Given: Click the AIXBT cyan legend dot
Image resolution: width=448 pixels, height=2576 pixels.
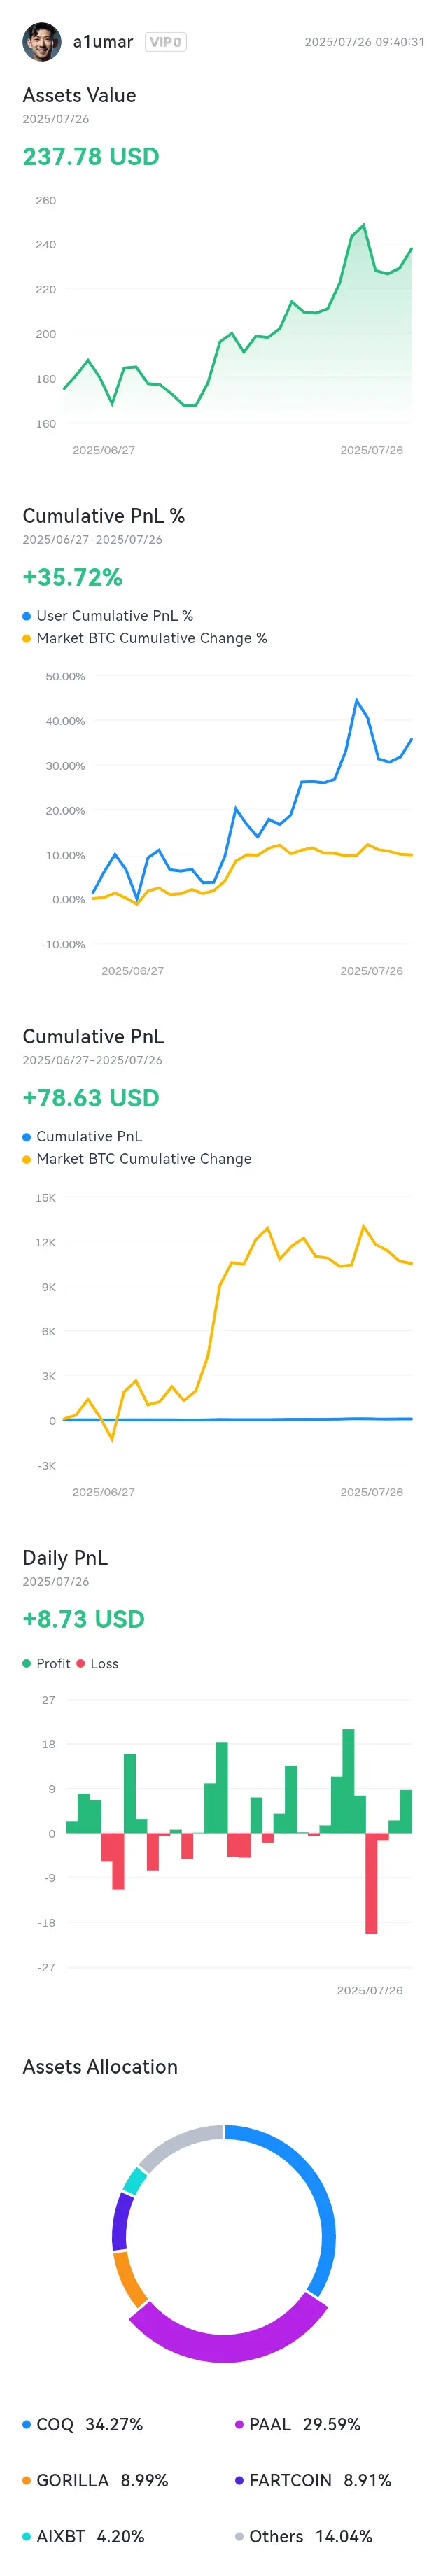Looking at the screenshot, I should pyautogui.click(x=27, y=2536).
